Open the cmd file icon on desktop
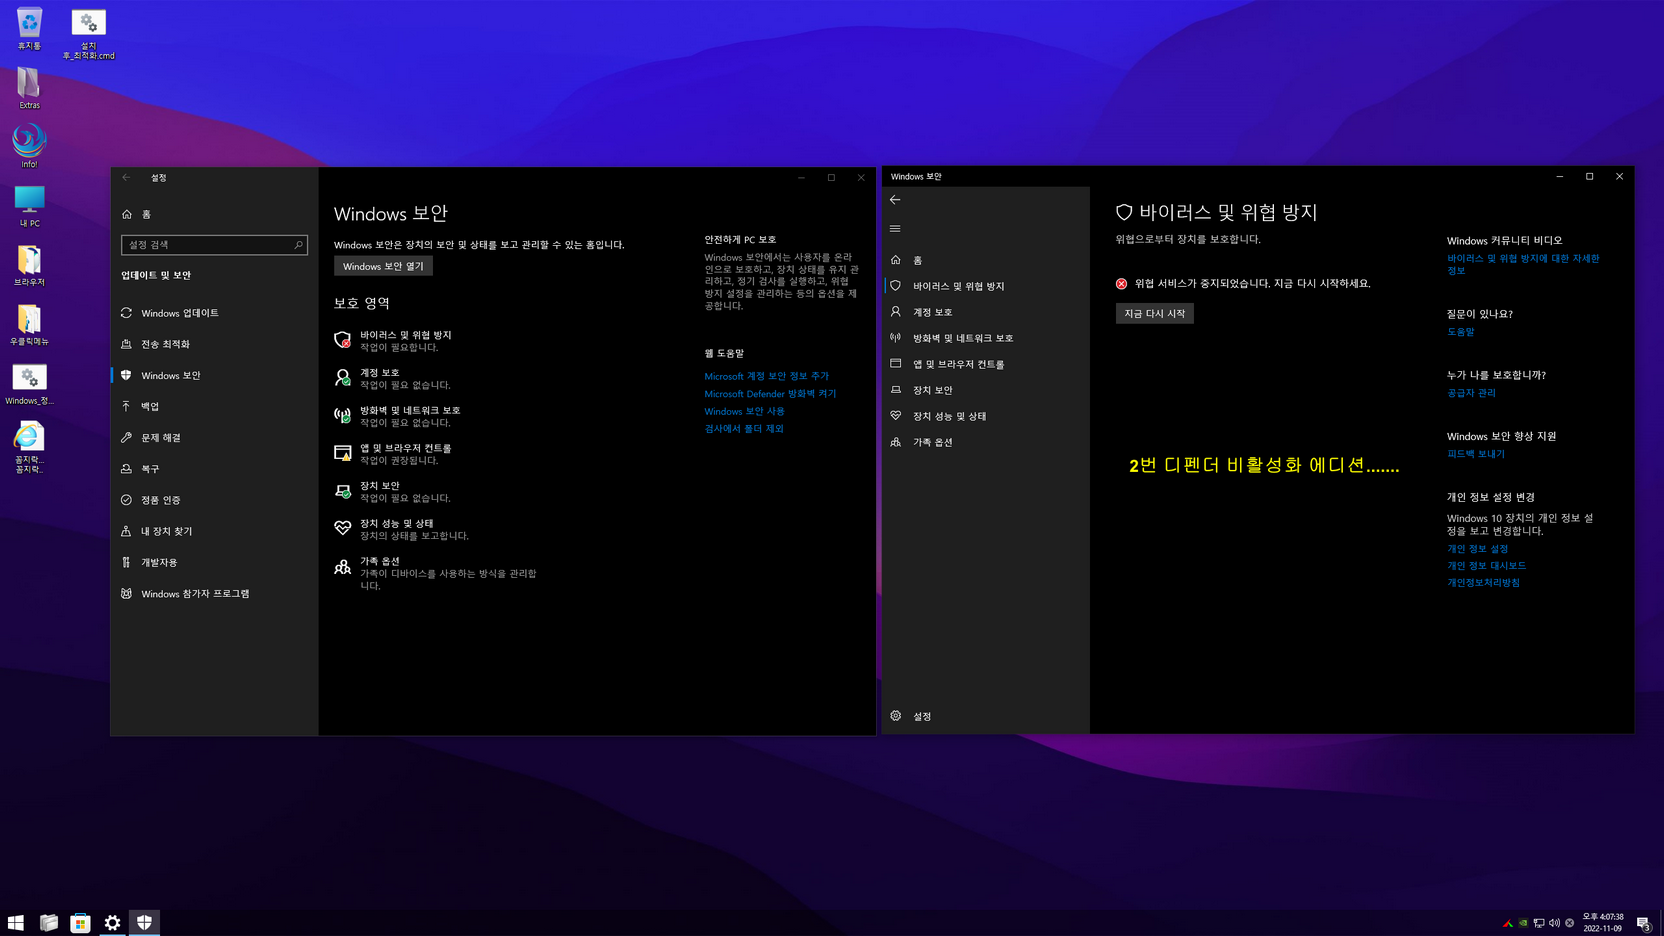Screen dimensions: 1664x936 pyautogui.click(x=89, y=33)
